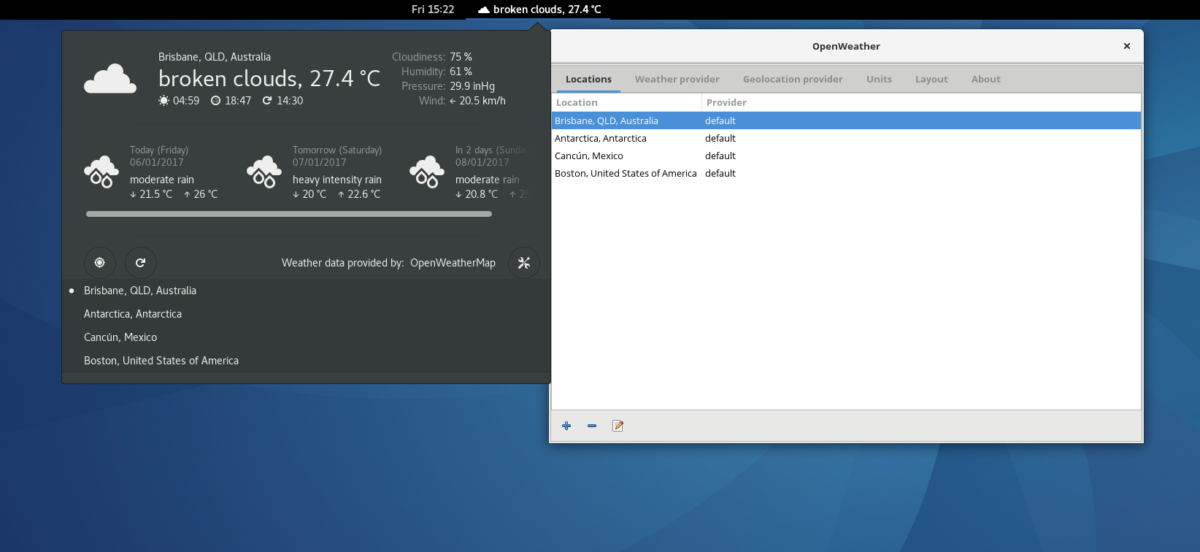
Task: Add a new location with the plus icon
Action: click(x=566, y=426)
